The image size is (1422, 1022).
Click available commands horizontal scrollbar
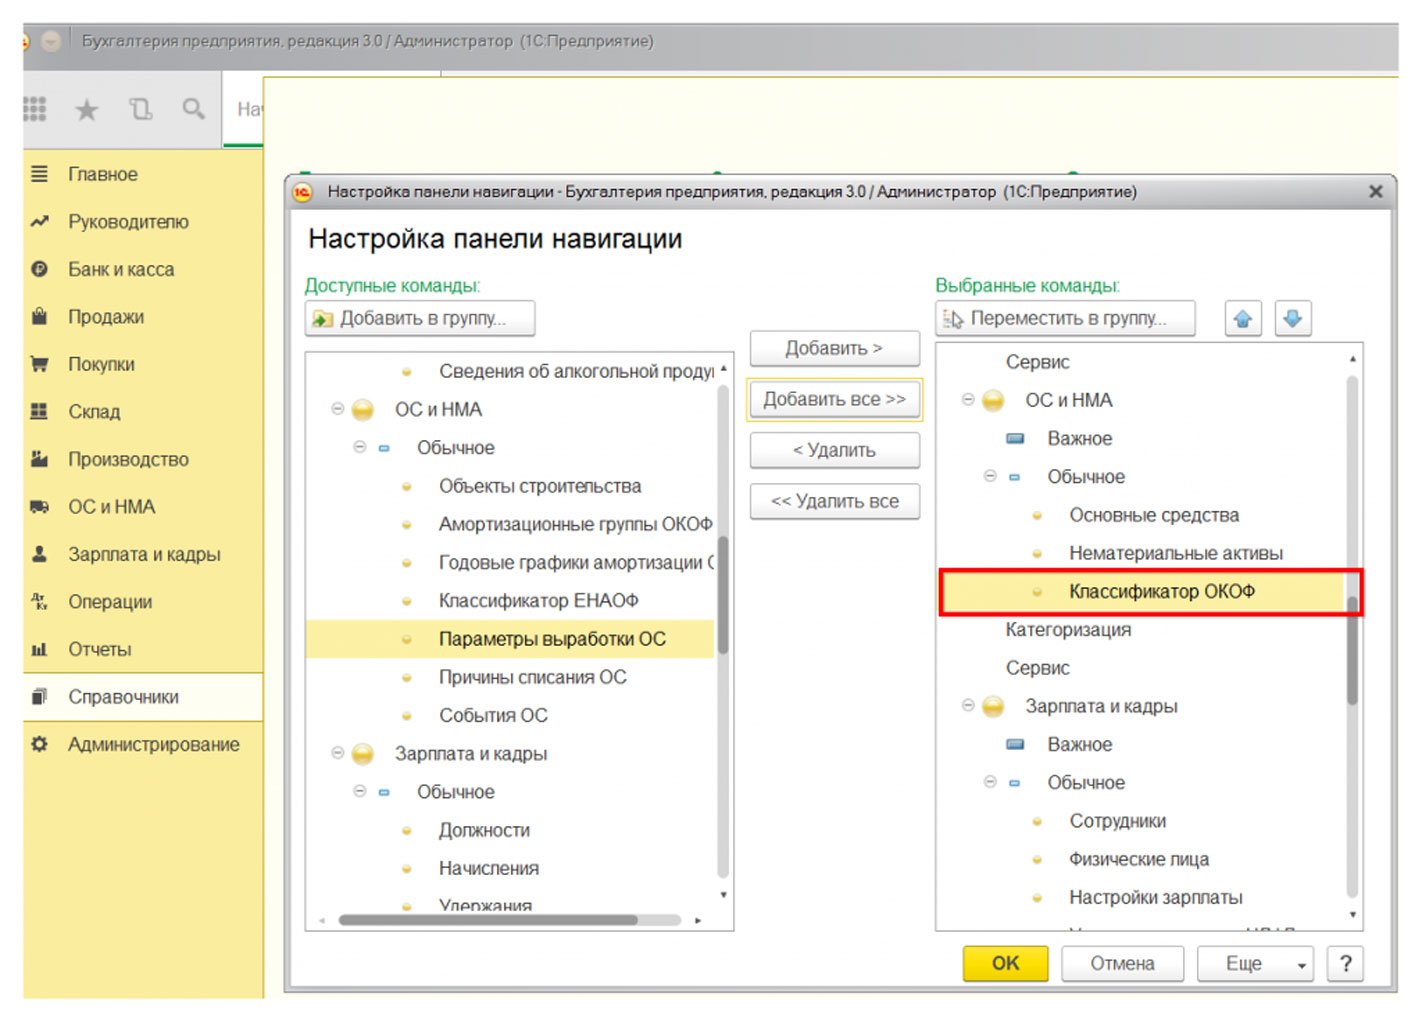coord(488,920)
